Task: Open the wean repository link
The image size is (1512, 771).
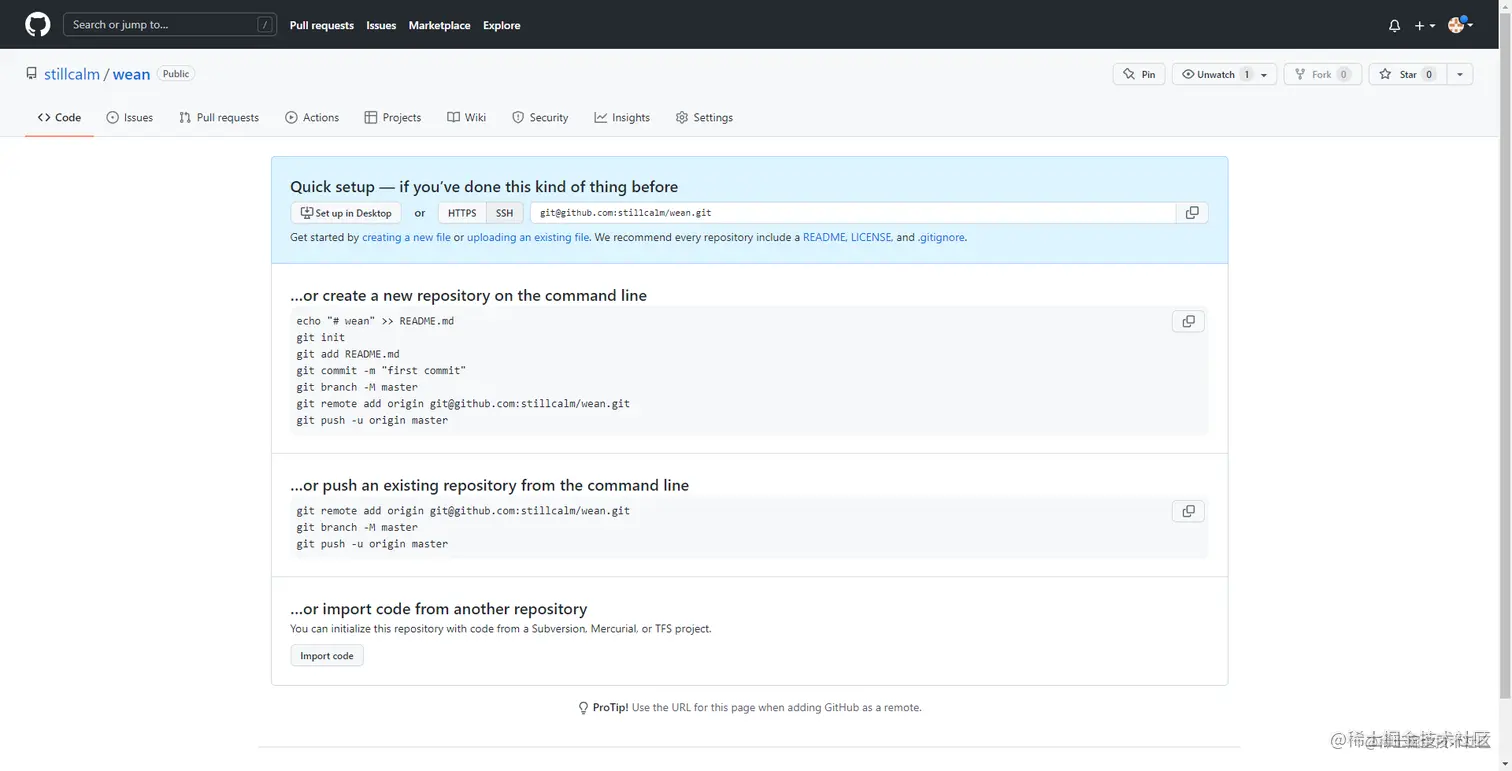Action: pos(131,74)
